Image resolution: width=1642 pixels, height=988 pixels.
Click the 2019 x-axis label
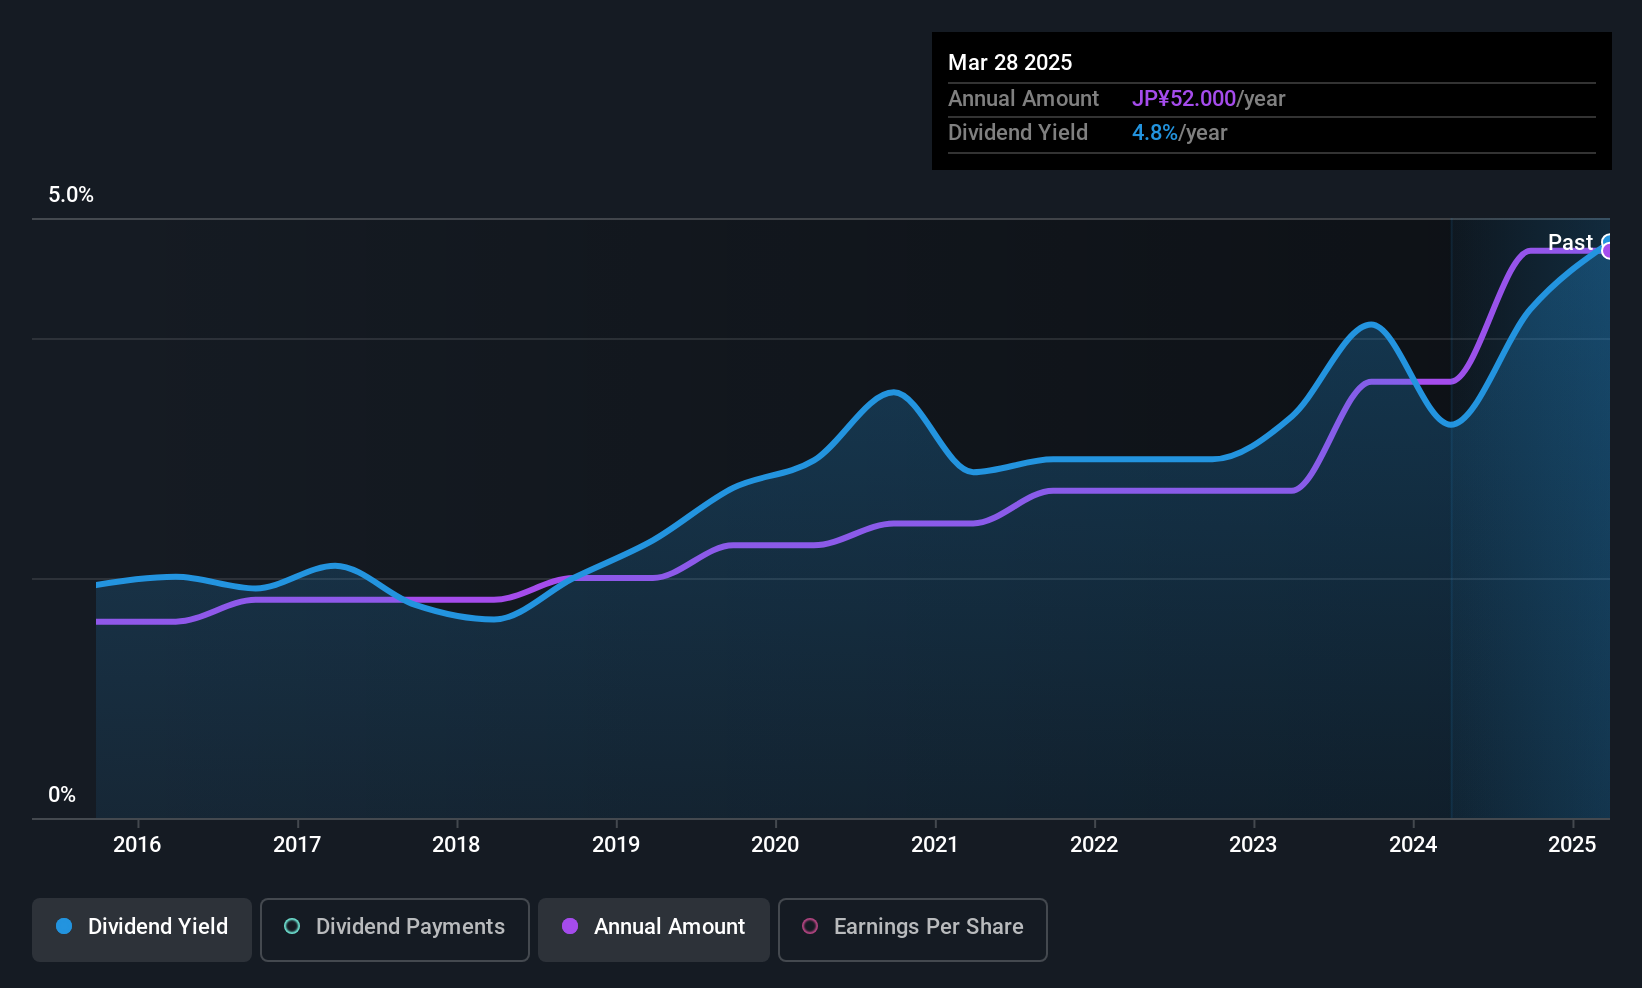click(616, 844)
